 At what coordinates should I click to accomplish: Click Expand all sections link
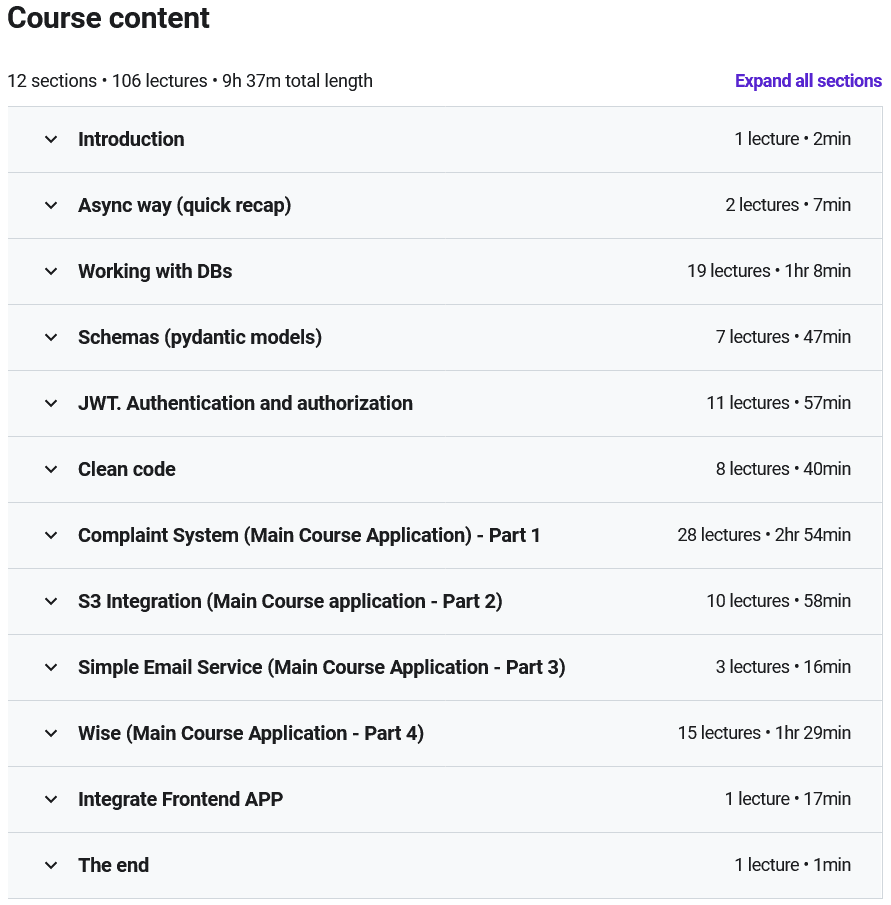pos(808,81)
